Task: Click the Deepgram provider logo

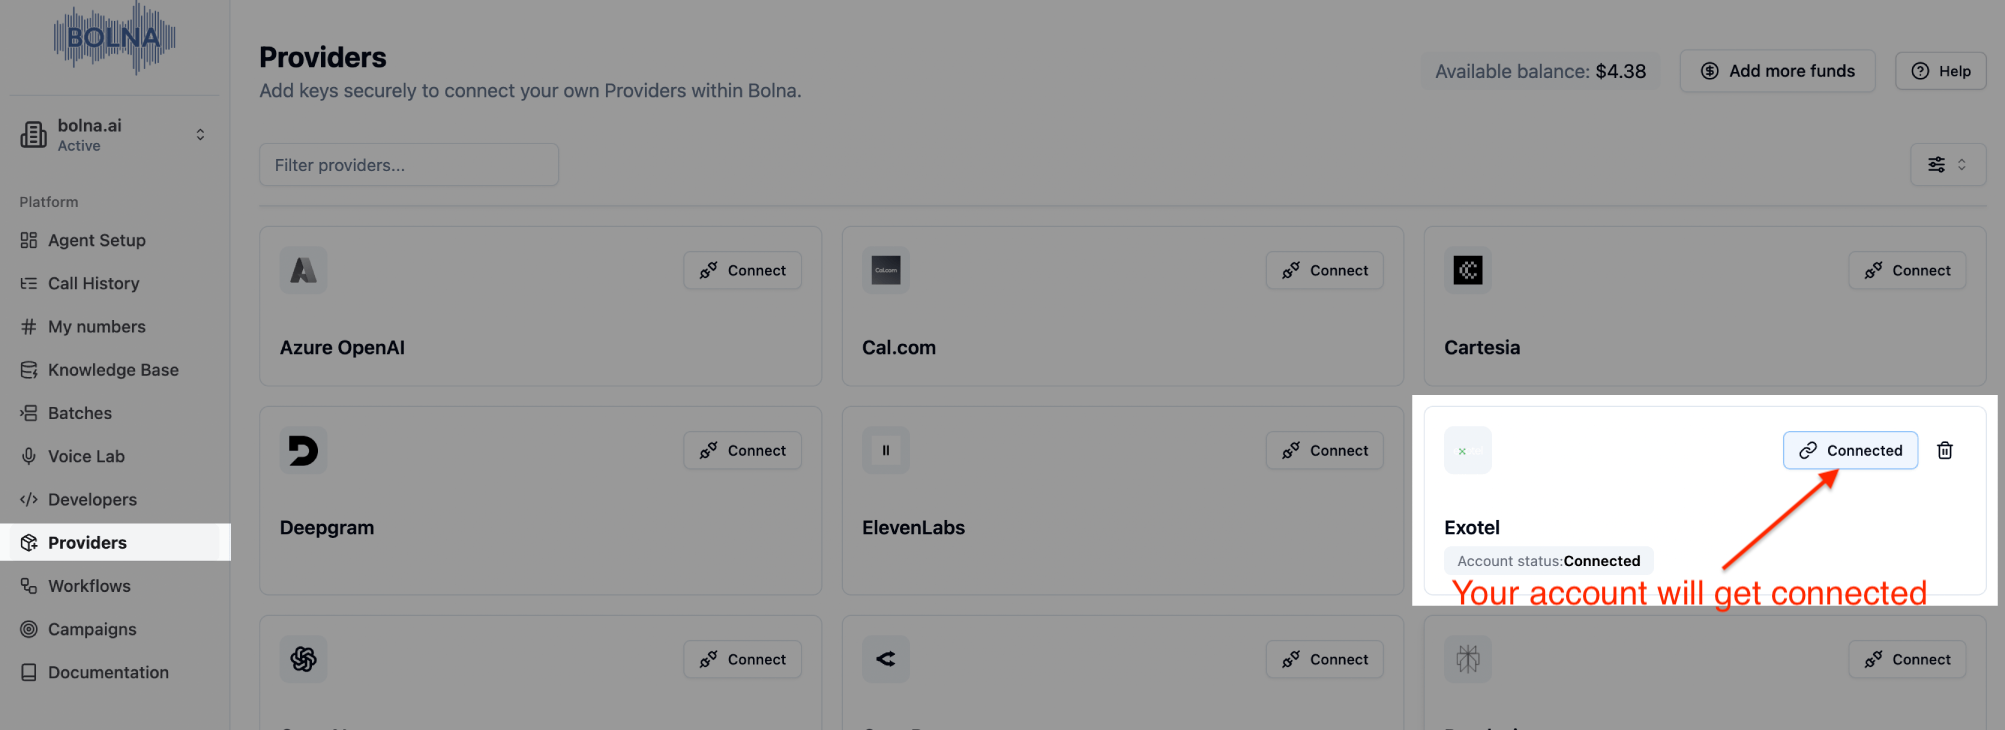Action: [x=303, y=450]
